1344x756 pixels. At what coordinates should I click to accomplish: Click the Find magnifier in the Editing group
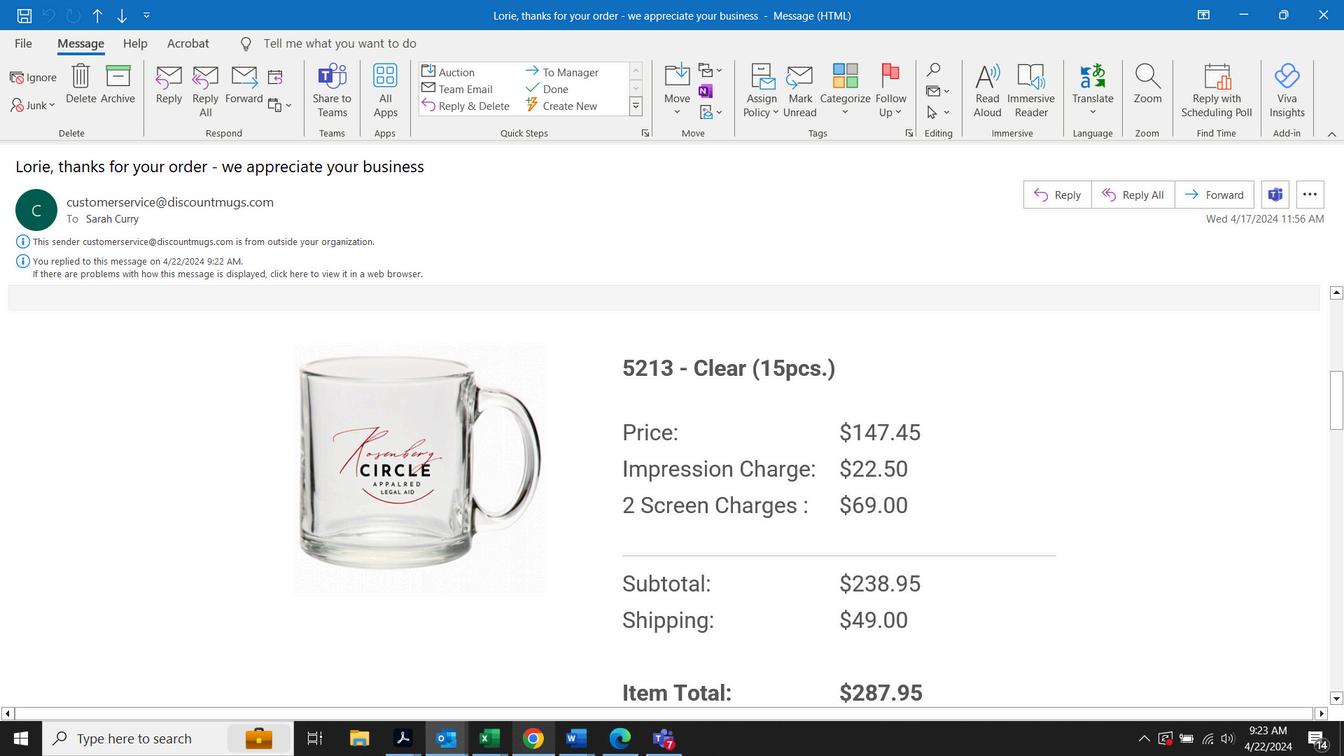tap(933, 70)
